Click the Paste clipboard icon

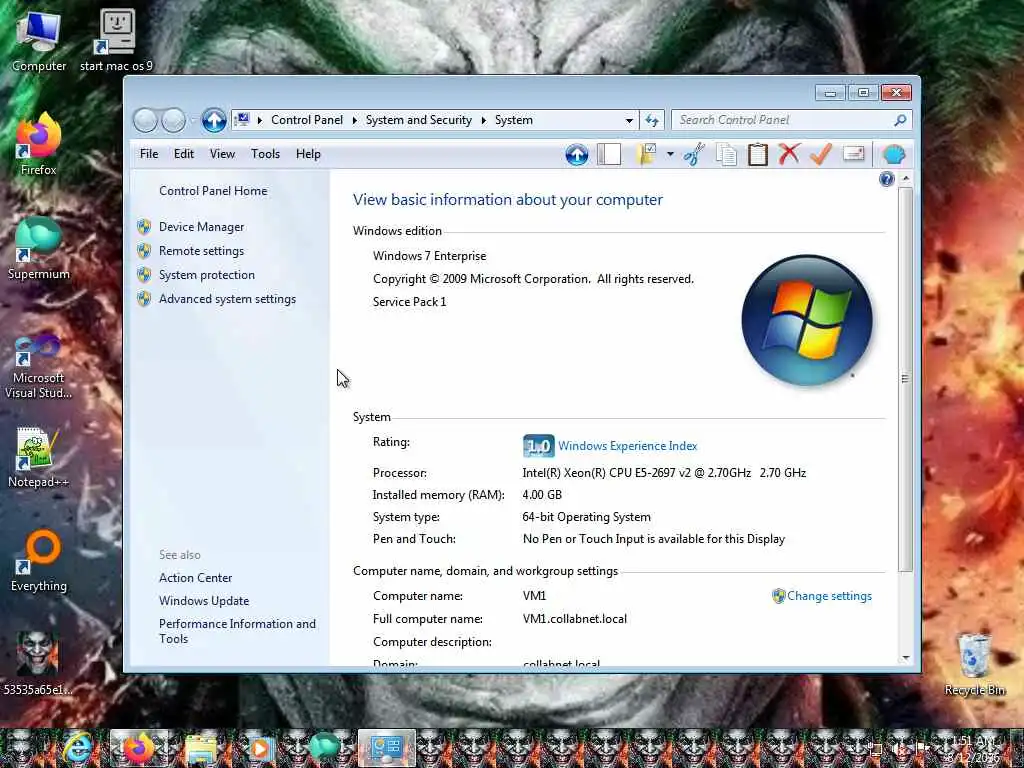click(758, 155)
